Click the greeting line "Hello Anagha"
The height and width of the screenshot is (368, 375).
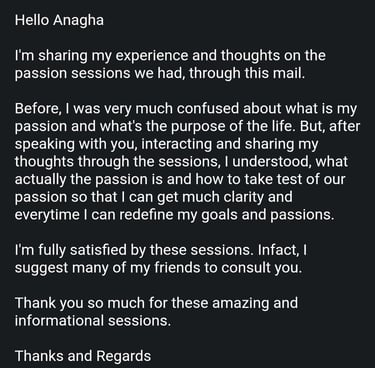59,20
